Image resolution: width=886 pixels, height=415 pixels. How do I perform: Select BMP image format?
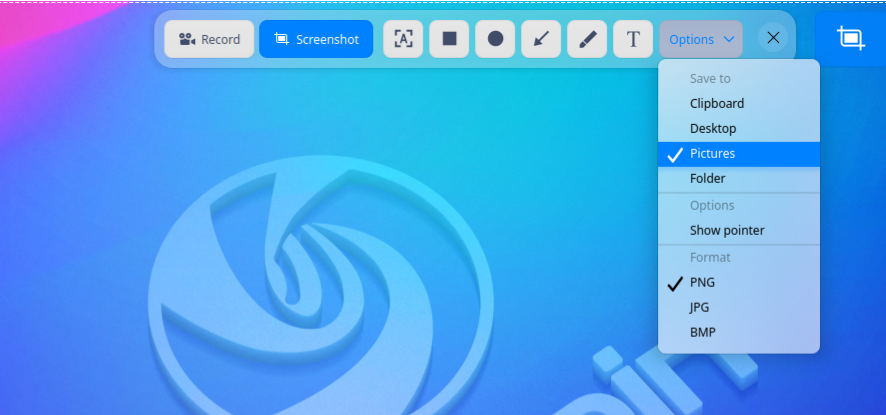click(x=739, y=332)
